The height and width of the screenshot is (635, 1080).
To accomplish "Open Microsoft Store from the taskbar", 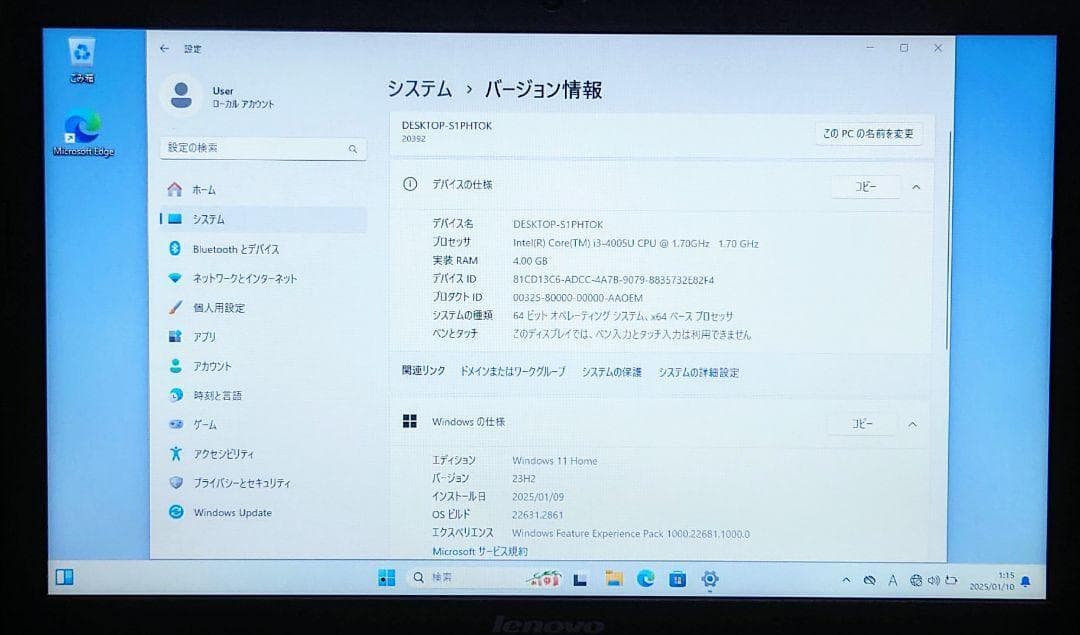I will [x=678, y=579].
